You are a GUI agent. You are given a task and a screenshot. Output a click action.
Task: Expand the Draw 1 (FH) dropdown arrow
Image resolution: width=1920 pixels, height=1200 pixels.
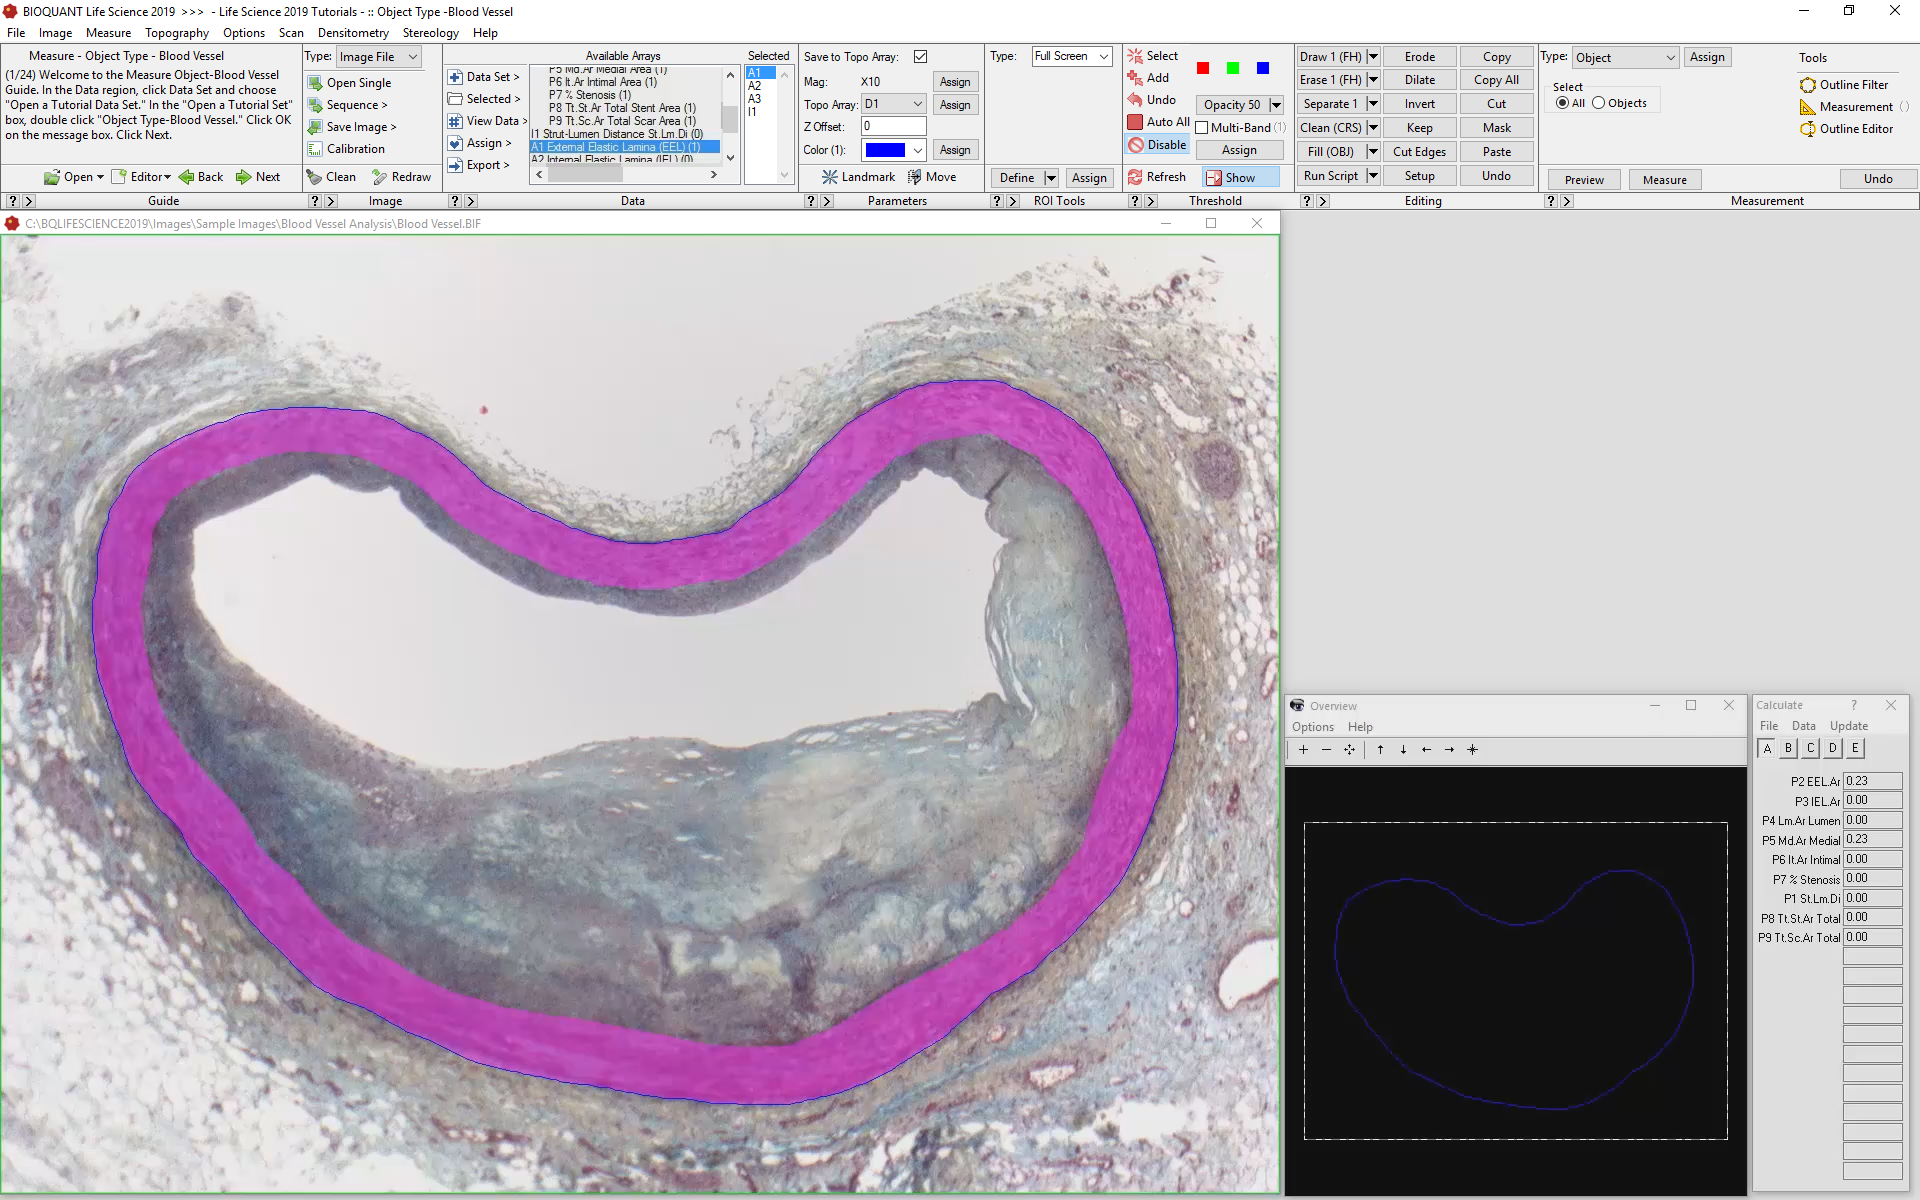(x=1373, y=57)
